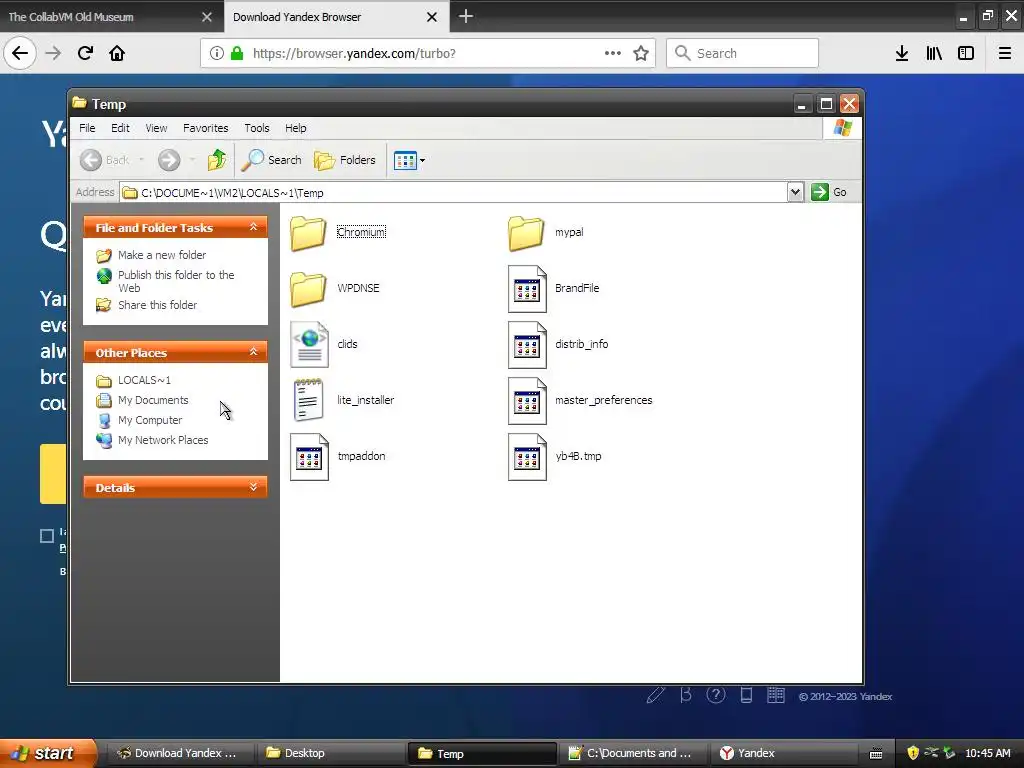Select the tmpaddon file icon
1024x768 pixels.
(309, 457)
